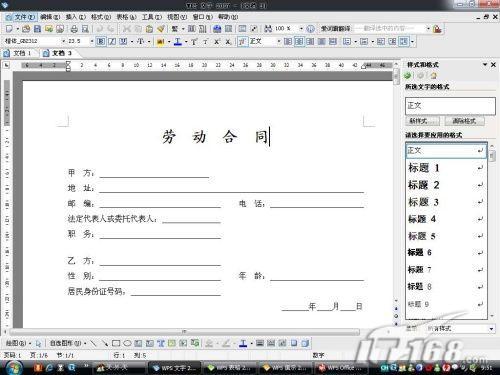Click the help icon beside zoom box
Image resolution: width=500 pixels, height=375 pixels.
(310, 29)
